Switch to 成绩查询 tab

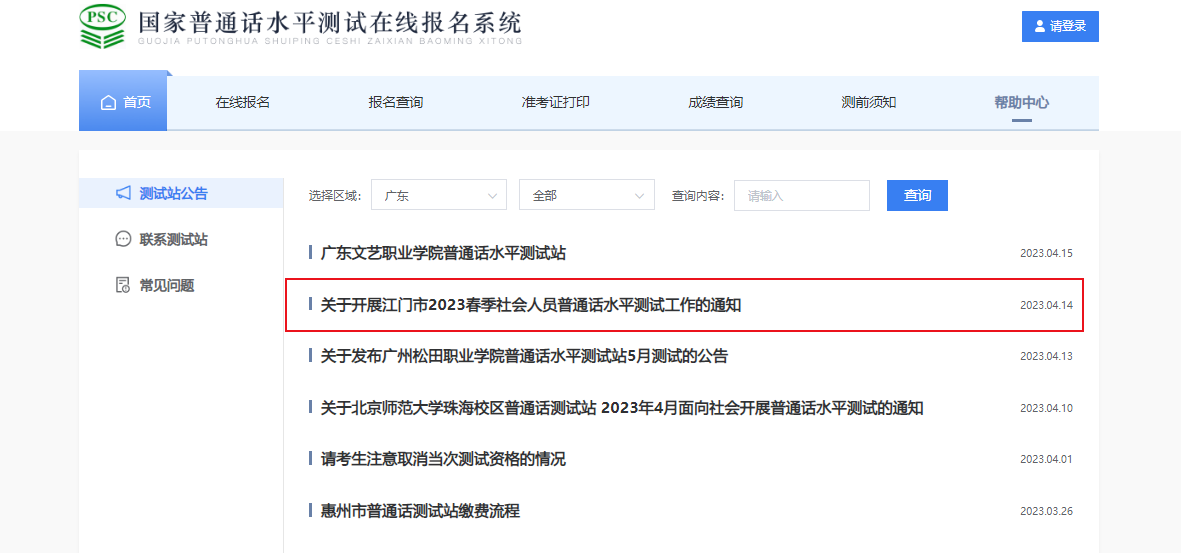pyautogui.click(x=715, y=103)
